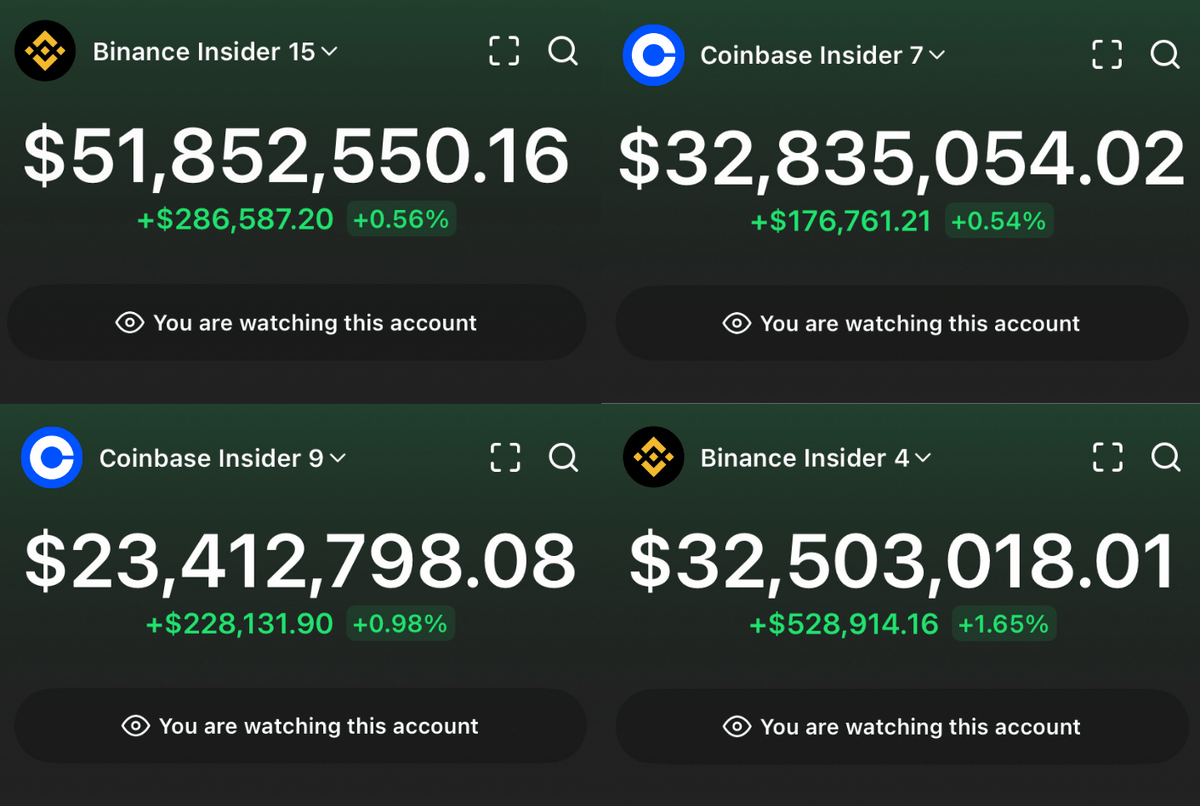
Task: Click the +$286,587.20 gain amount
Action: (236, 219)
